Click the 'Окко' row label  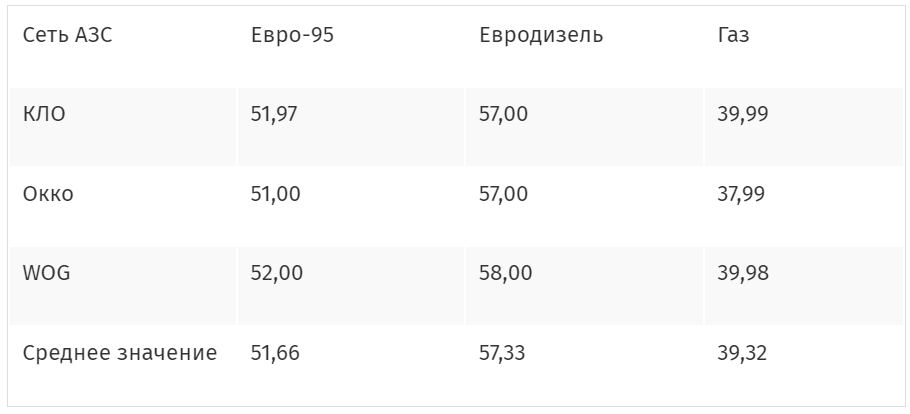click(x=48, y=194)
